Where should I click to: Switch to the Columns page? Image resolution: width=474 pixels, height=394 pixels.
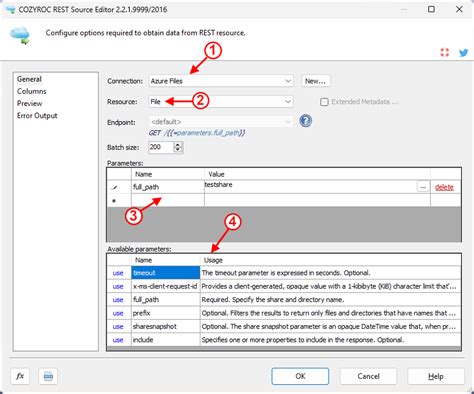pos(32,91)
